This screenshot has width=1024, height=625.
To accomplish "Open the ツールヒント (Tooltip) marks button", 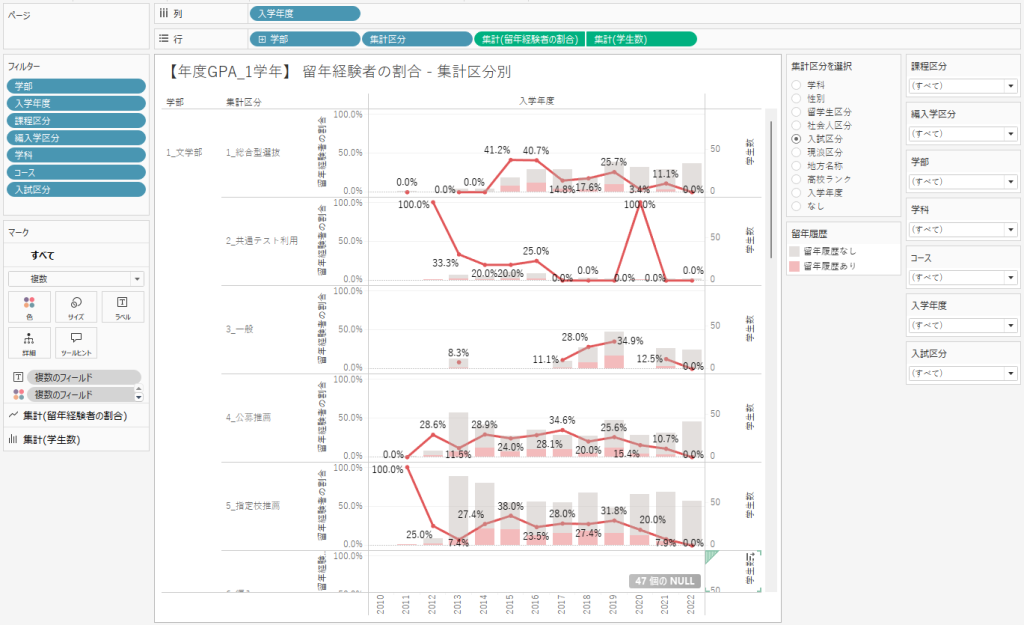I will pyautogui.click(x=76, y=342).
